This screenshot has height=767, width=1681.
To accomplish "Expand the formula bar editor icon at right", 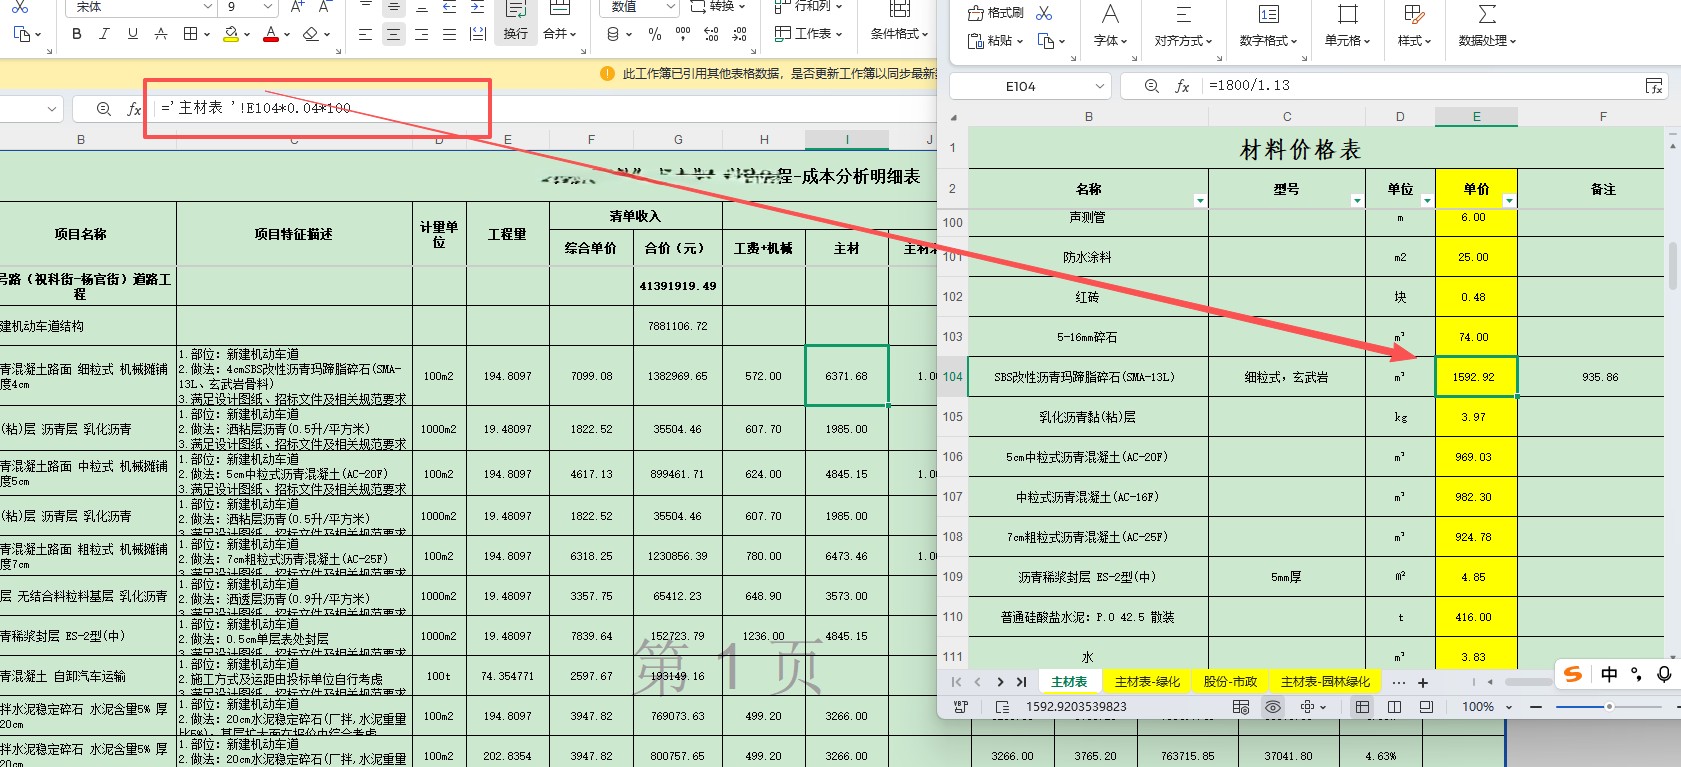I will point(1654,87).
